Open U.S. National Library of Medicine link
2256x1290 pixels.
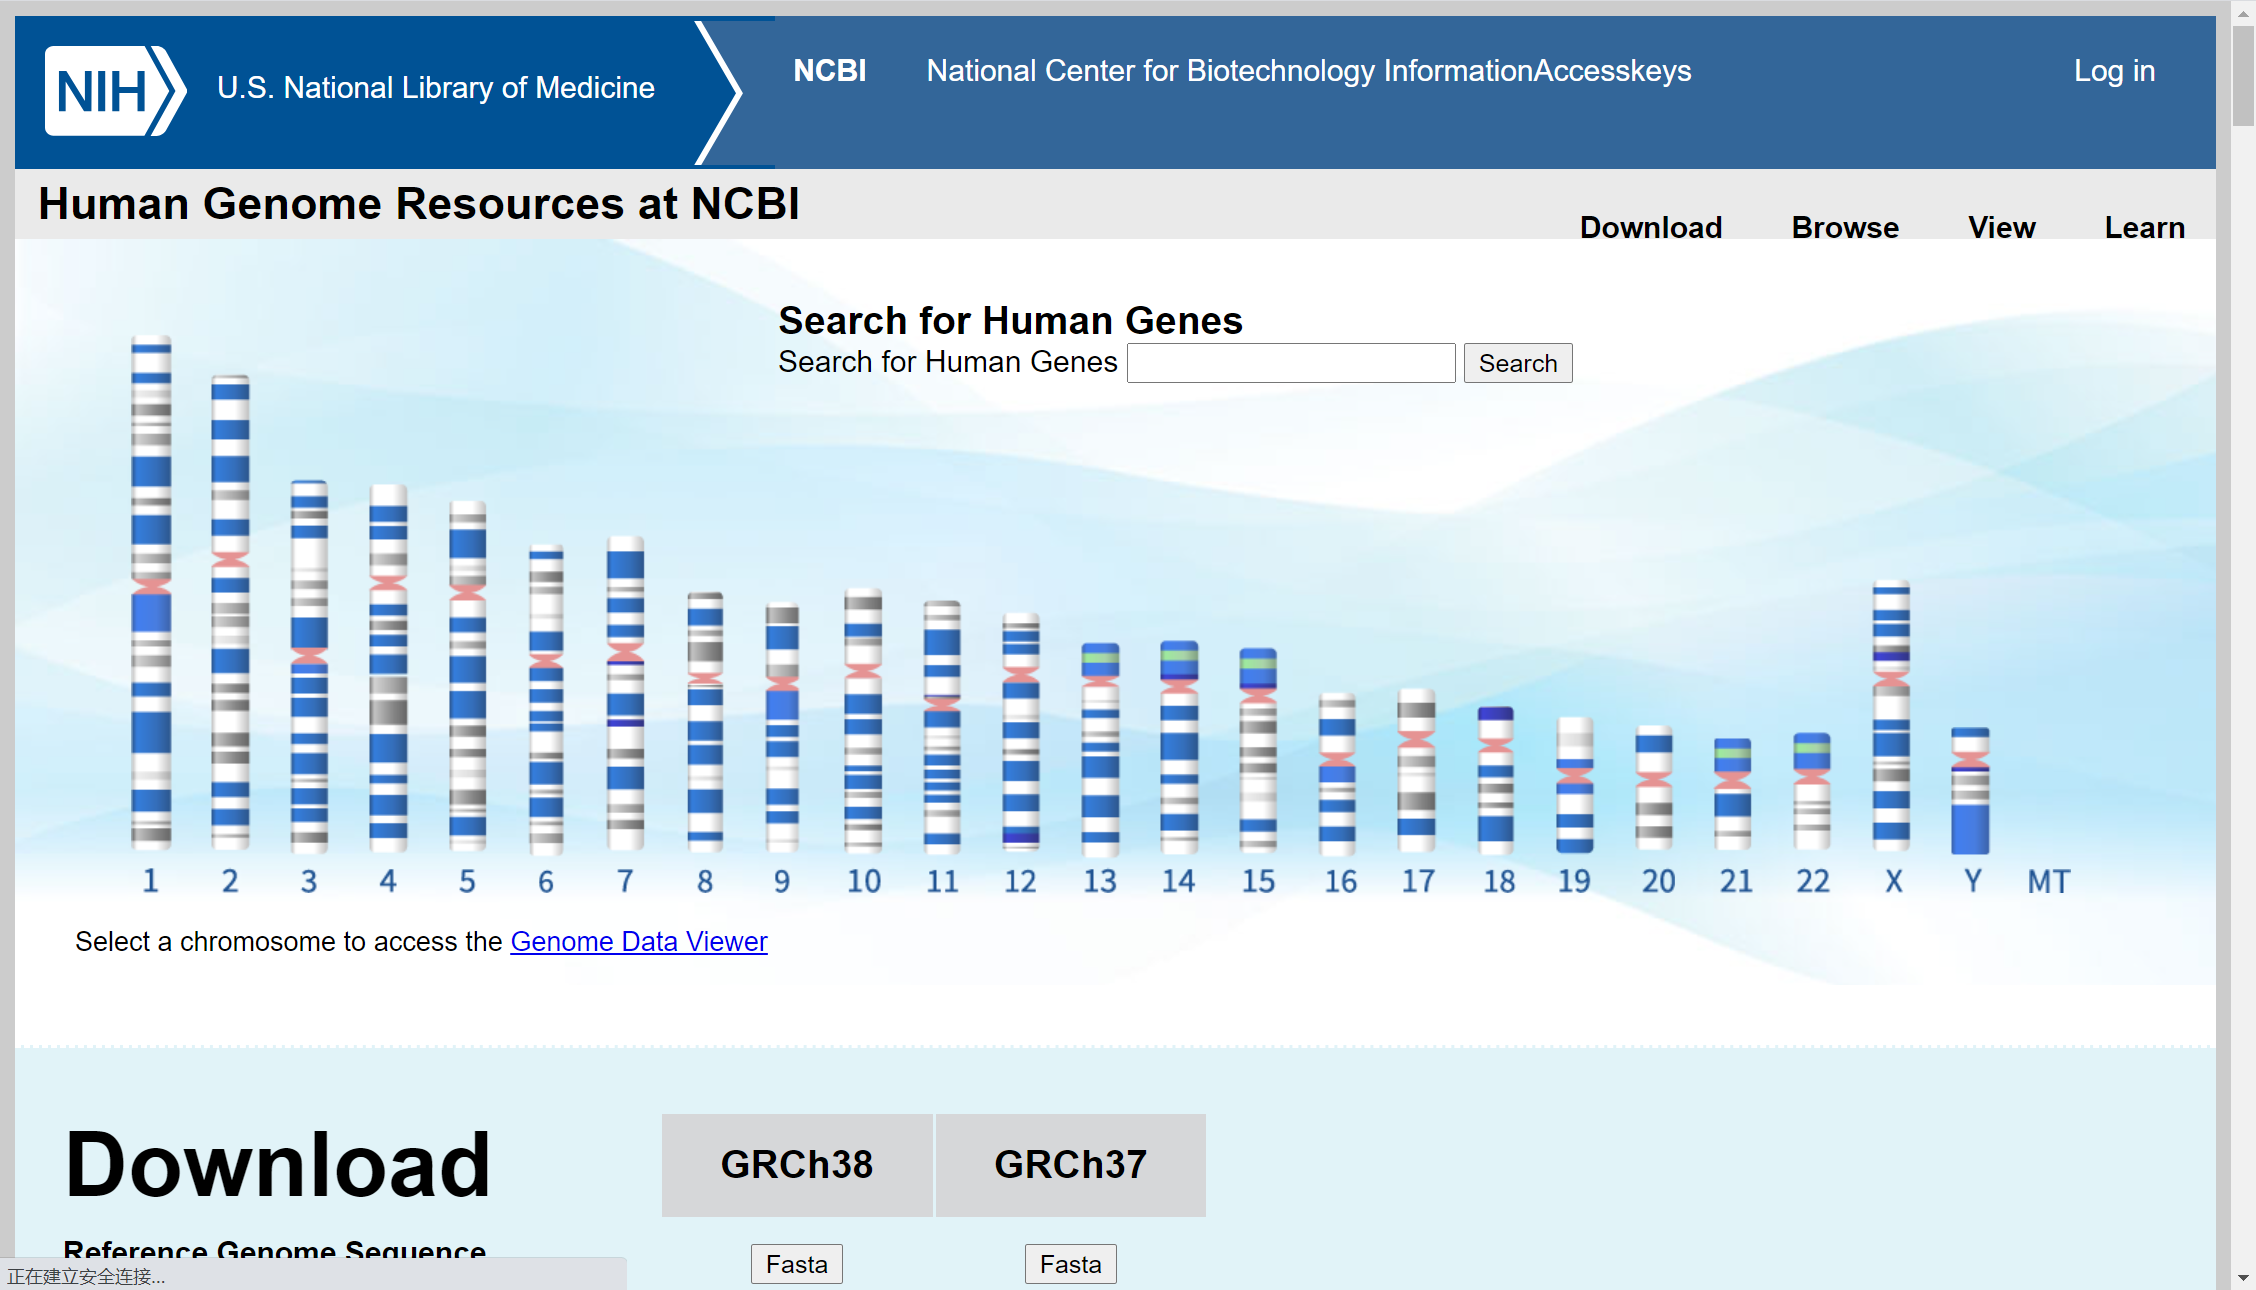pyautogui.click(x=436, y=88)
